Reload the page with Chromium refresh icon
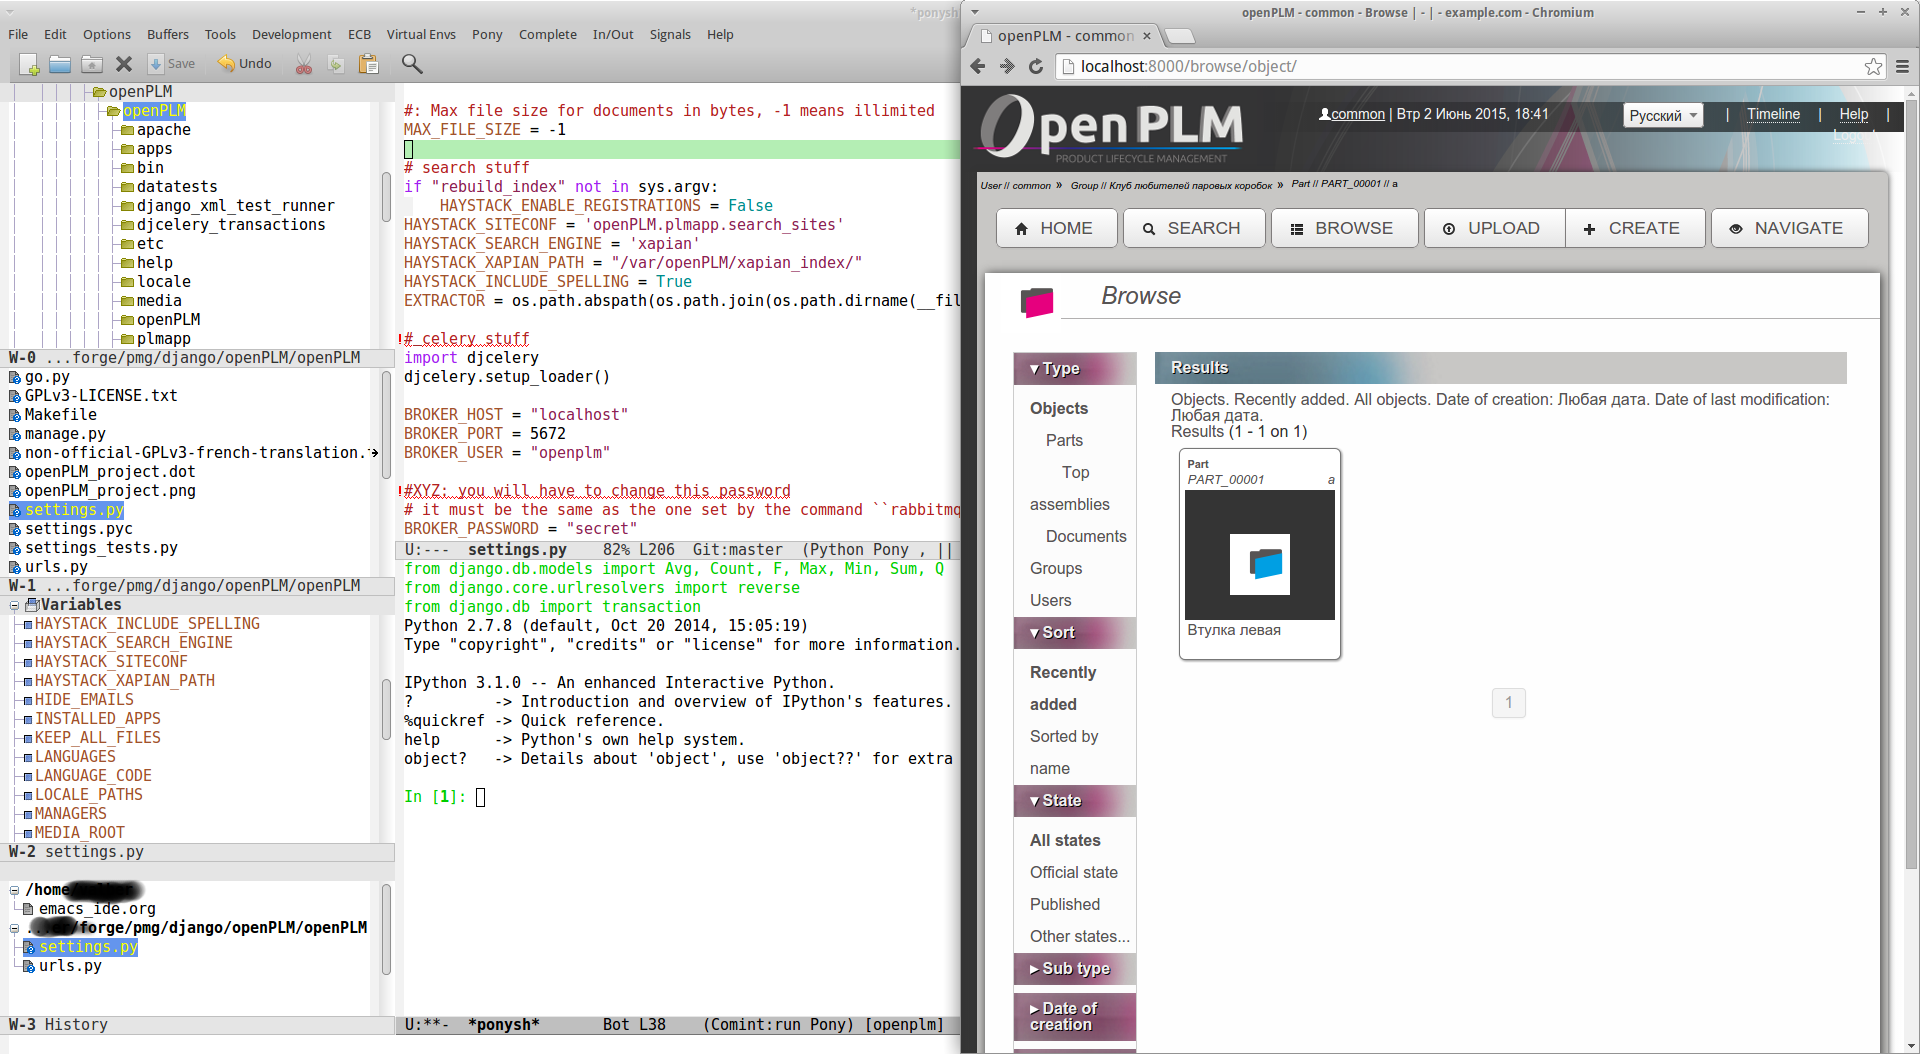 tap(1035, 66)
